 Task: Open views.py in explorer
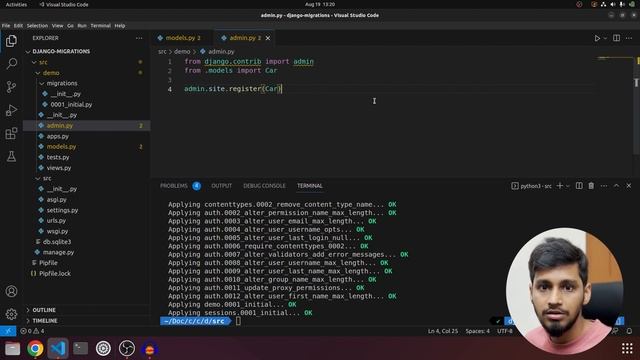click(x=58, y=168)
